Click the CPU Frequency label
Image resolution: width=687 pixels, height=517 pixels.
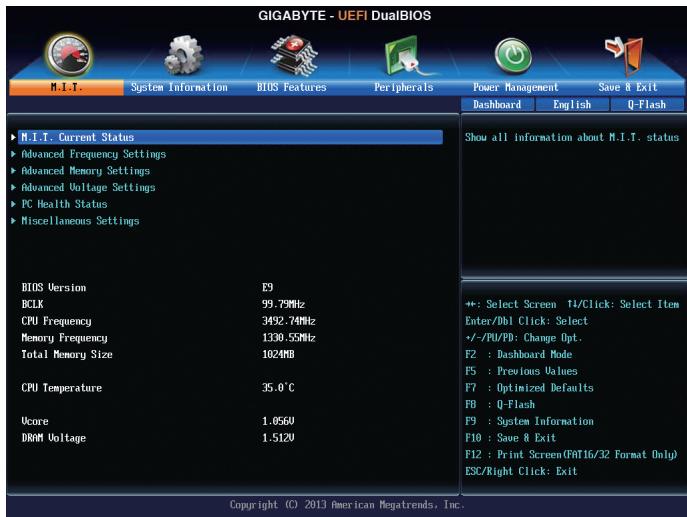click(57, 321)
